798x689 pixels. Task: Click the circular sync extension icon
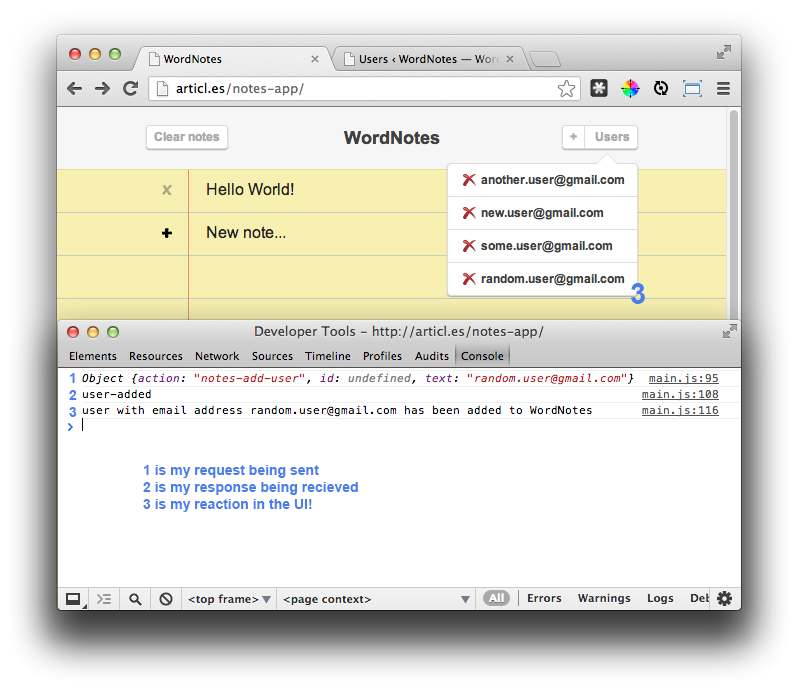(661, 89)
